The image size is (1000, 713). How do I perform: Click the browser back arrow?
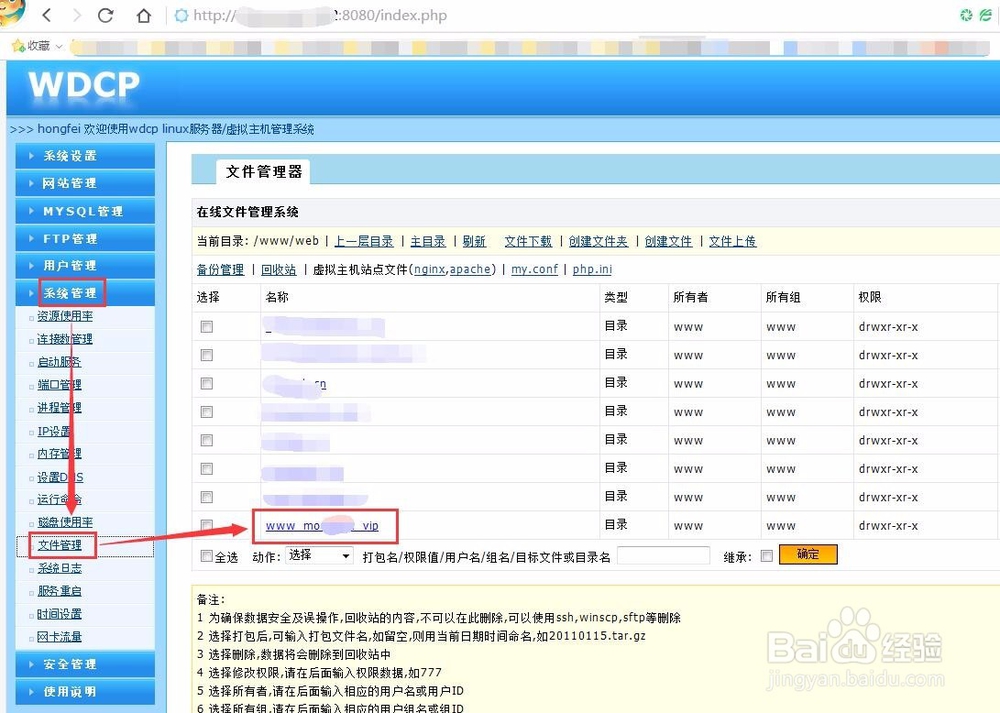pyautogui.click(x=47, y=15)
